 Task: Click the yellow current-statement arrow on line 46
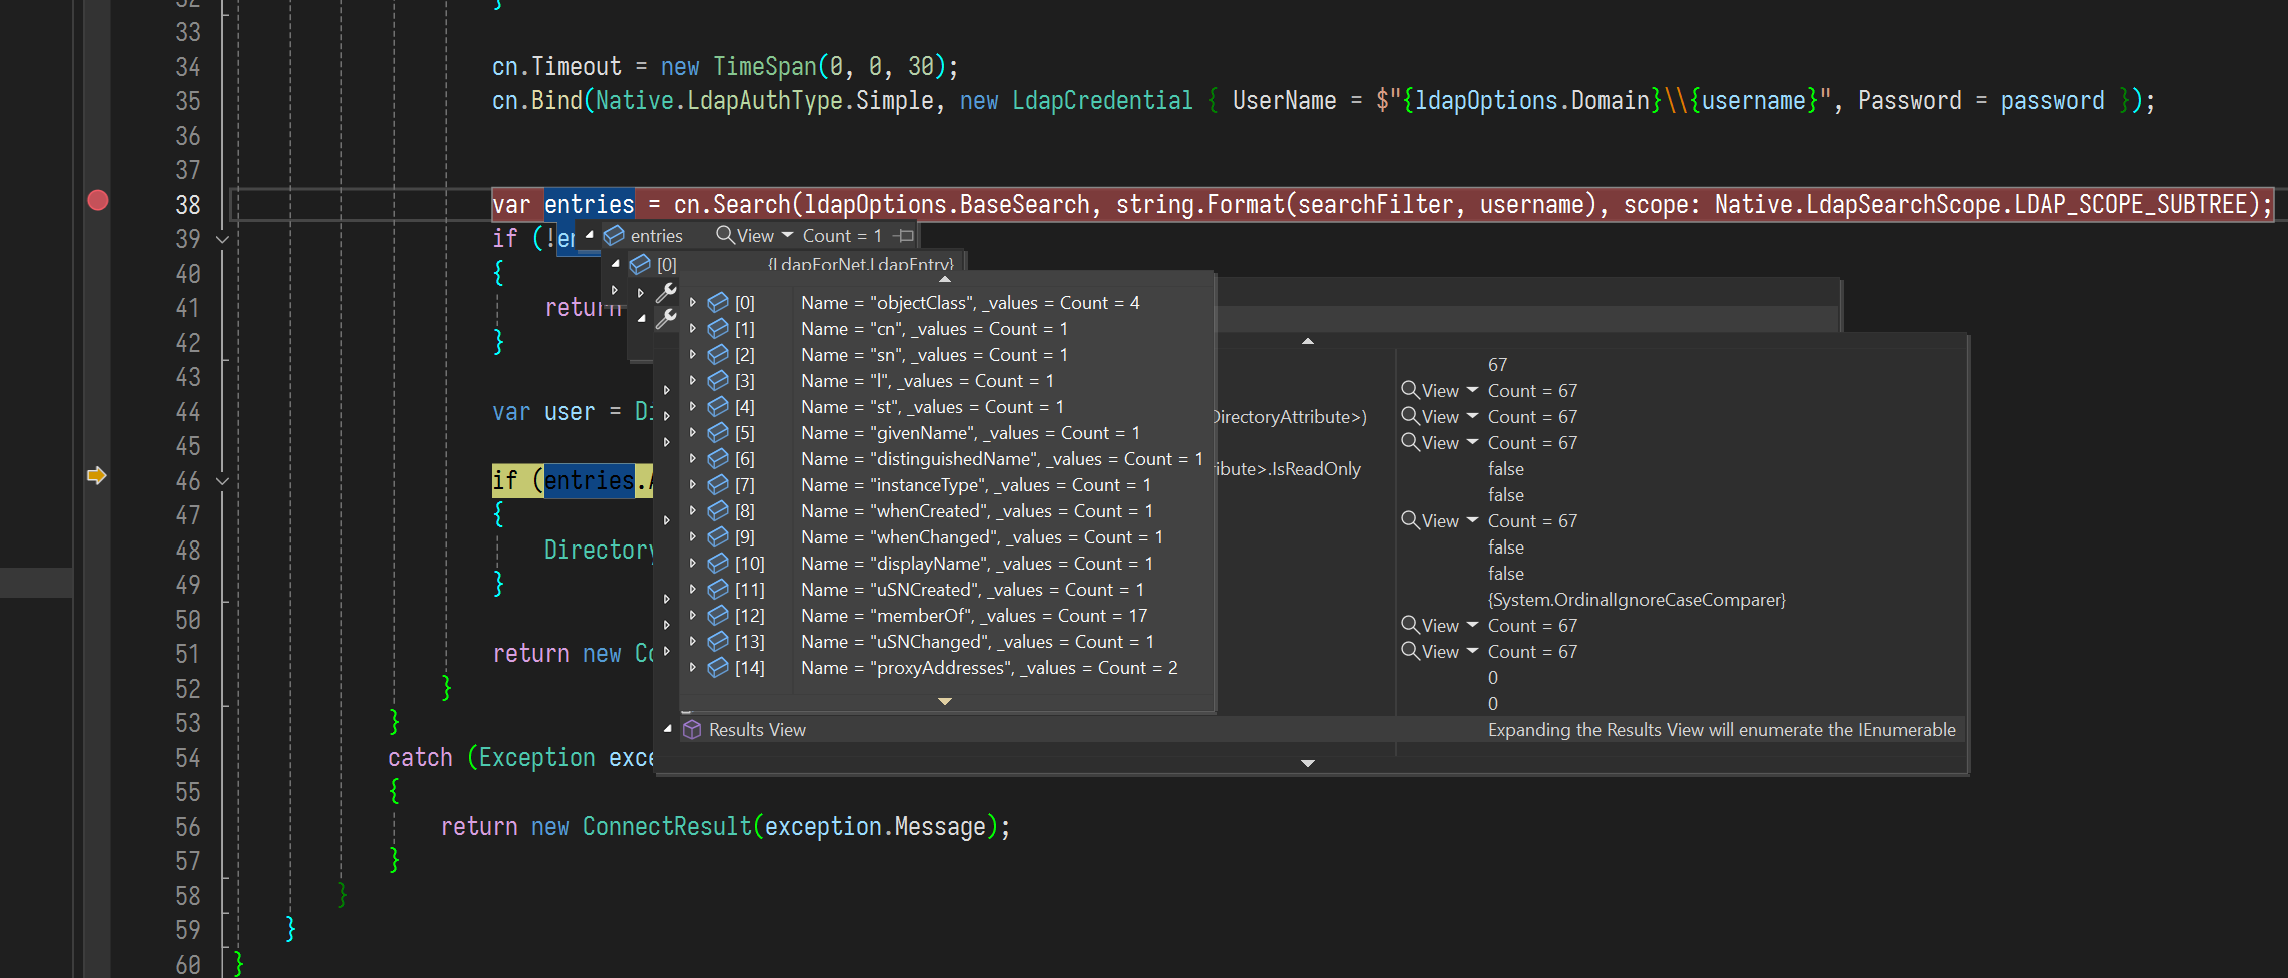tap(96, 476)
